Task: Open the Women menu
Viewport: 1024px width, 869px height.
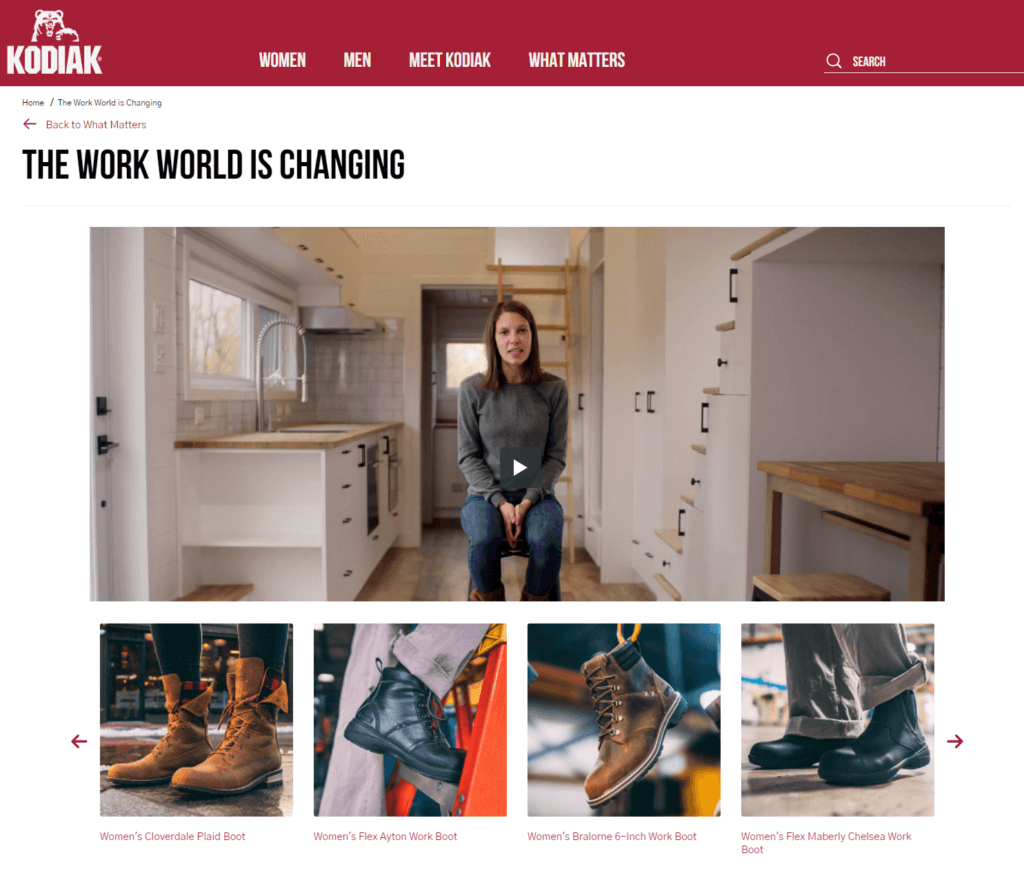Action: pos(282,60)
